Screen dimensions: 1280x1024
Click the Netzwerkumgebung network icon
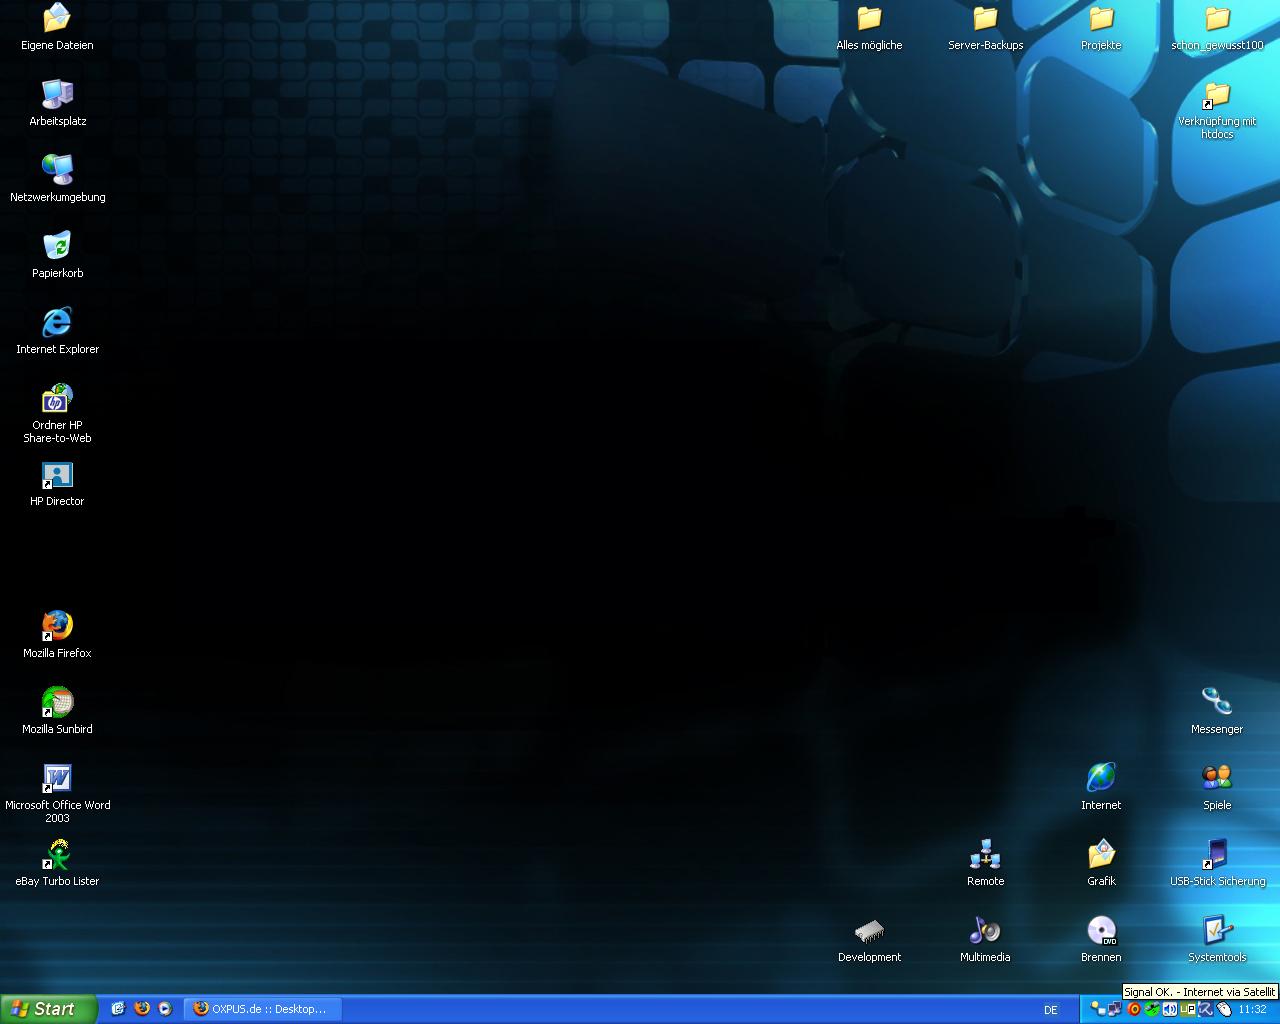[57, 171]
